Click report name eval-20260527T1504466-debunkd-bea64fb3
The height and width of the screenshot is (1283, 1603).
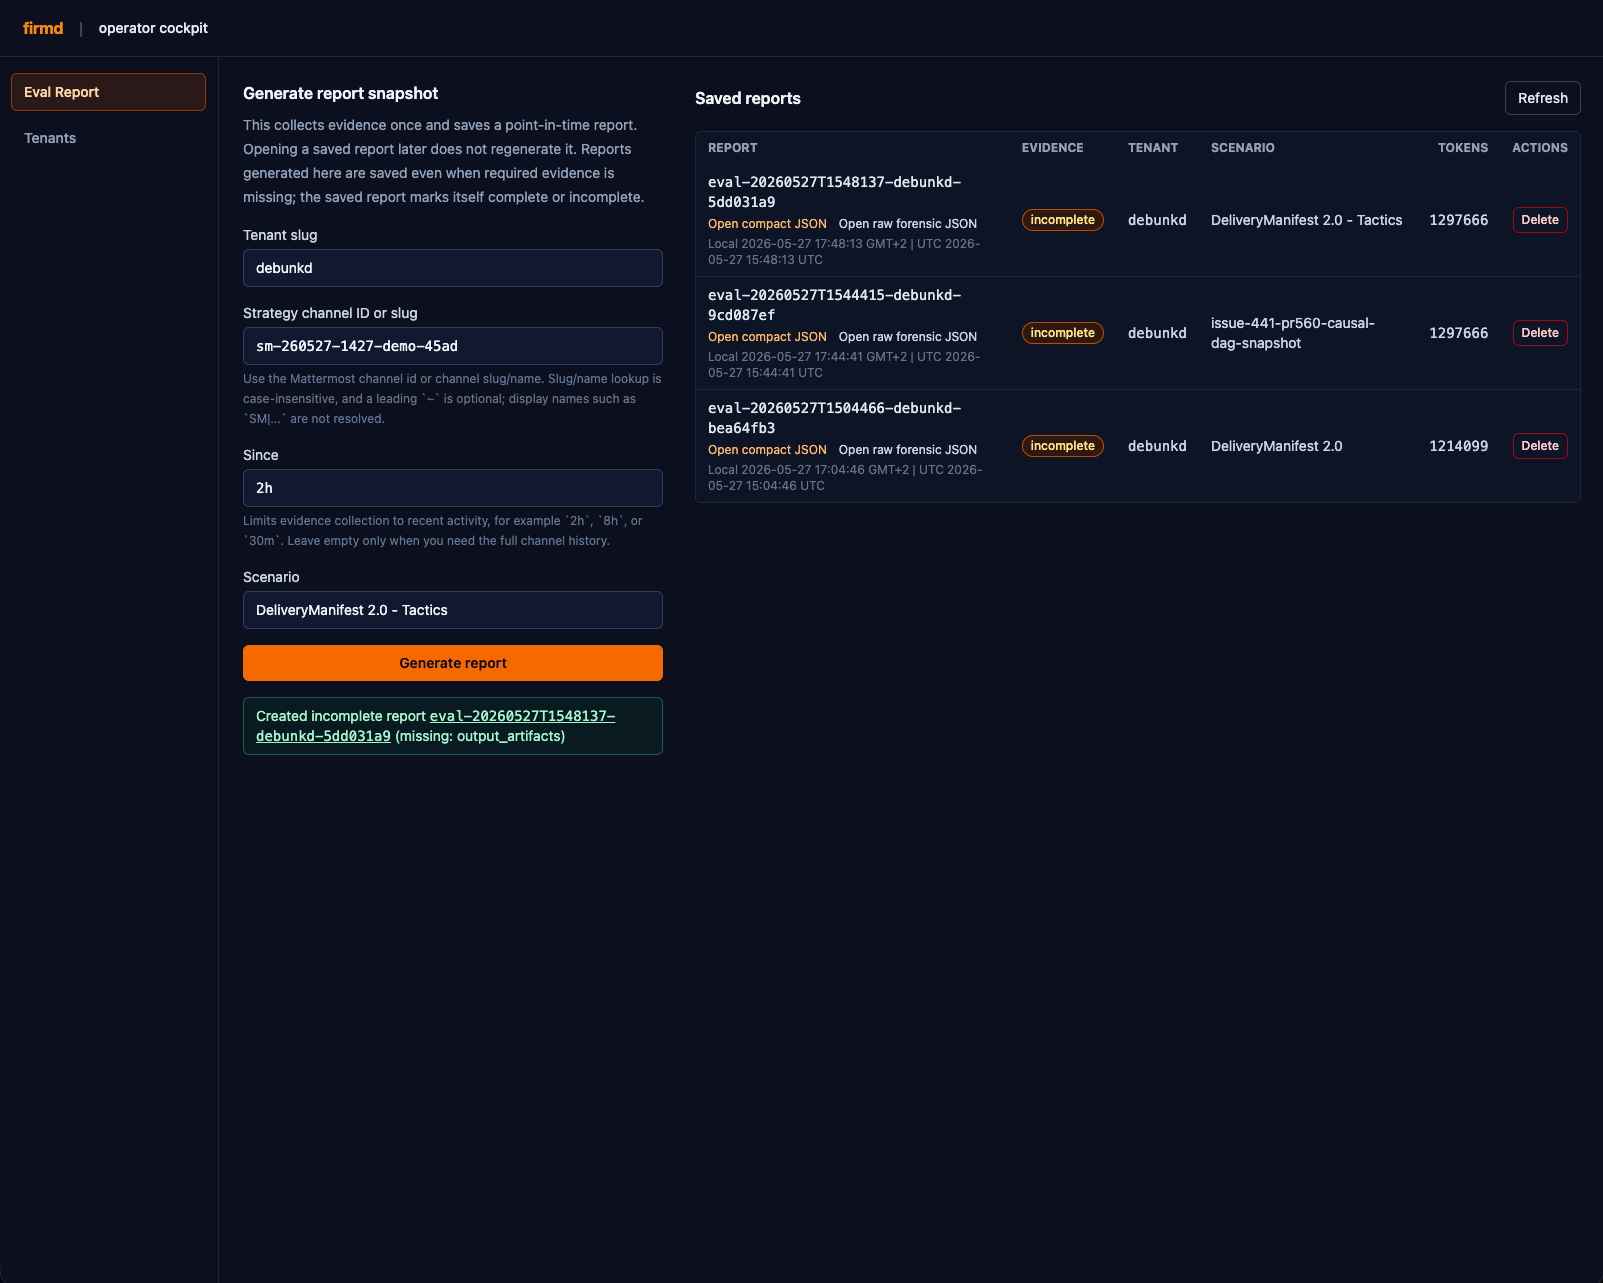pyautogui.click(x=834, y=418)
